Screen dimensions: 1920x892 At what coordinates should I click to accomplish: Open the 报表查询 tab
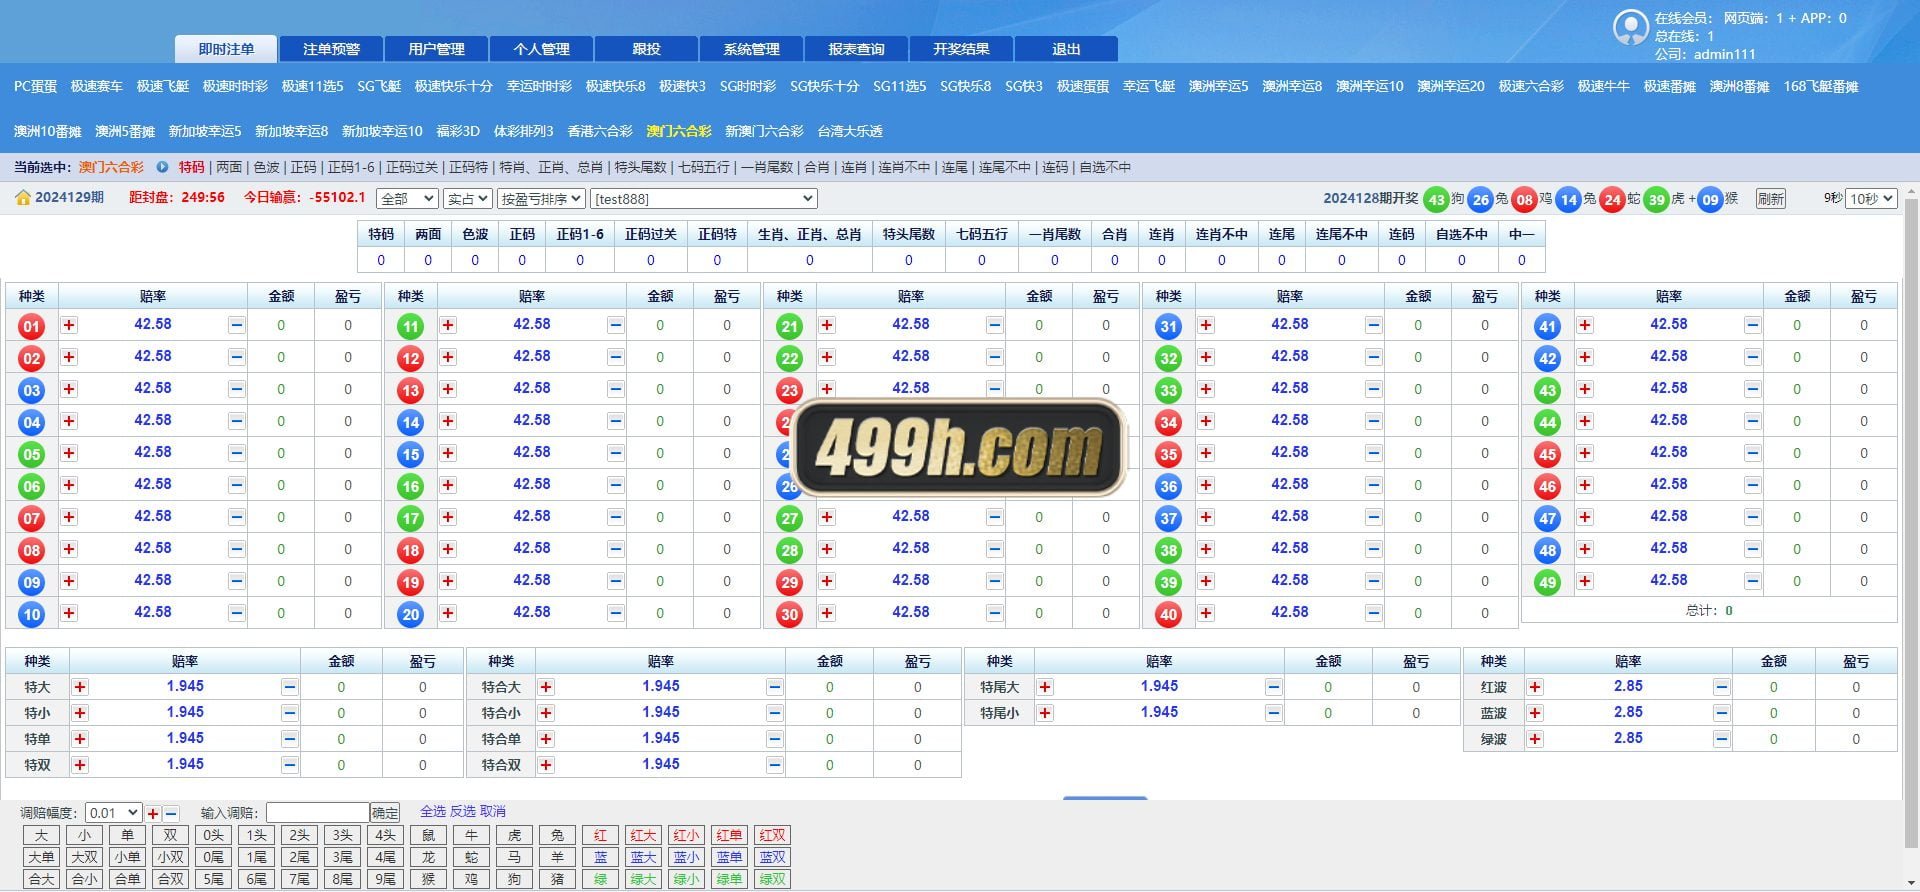[856, 49]
